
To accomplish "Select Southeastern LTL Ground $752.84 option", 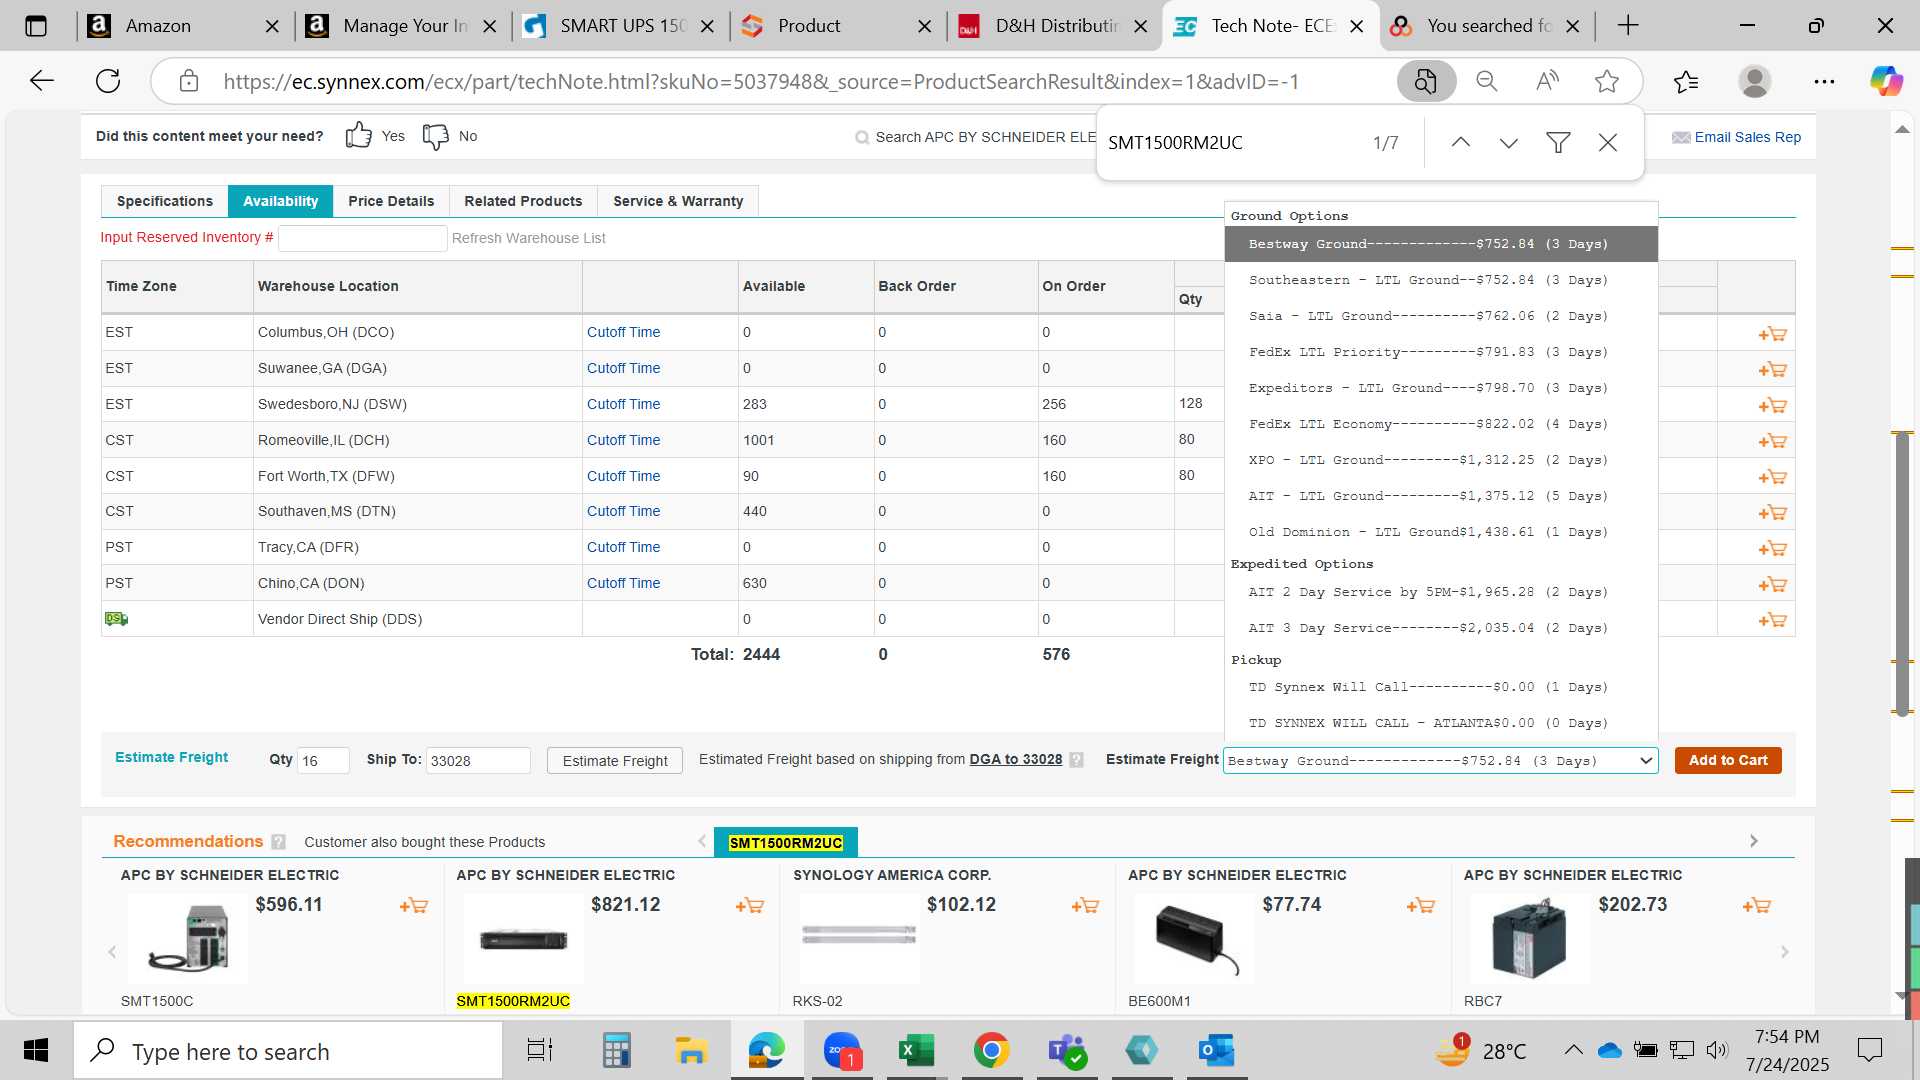I will 1440,280.
